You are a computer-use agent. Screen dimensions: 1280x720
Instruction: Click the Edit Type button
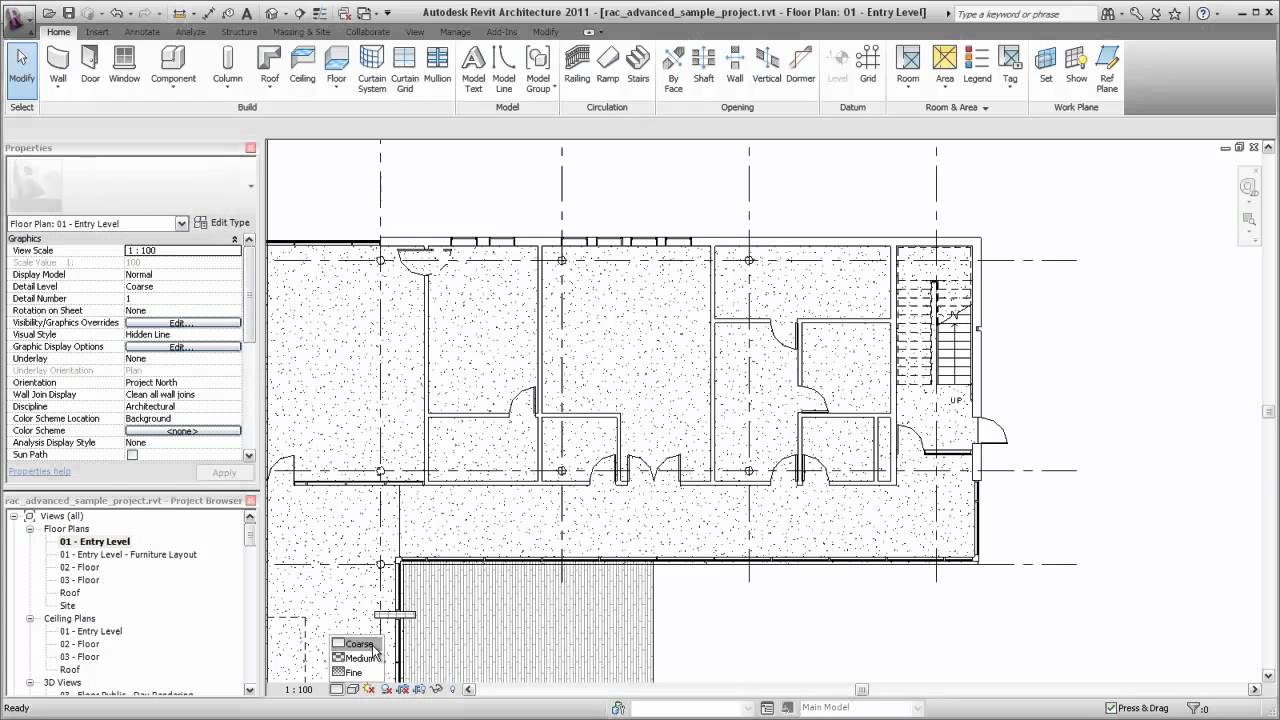222,223
